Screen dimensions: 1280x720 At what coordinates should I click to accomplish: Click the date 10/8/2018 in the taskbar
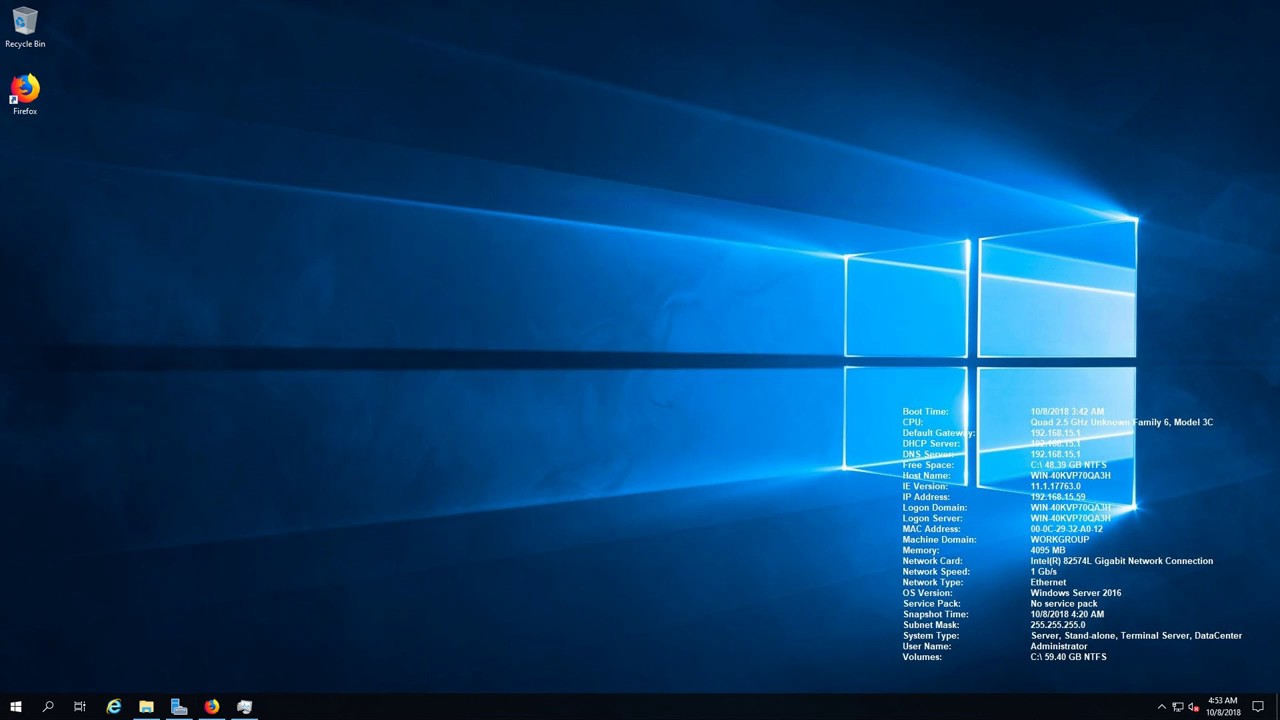(1222, 713)
